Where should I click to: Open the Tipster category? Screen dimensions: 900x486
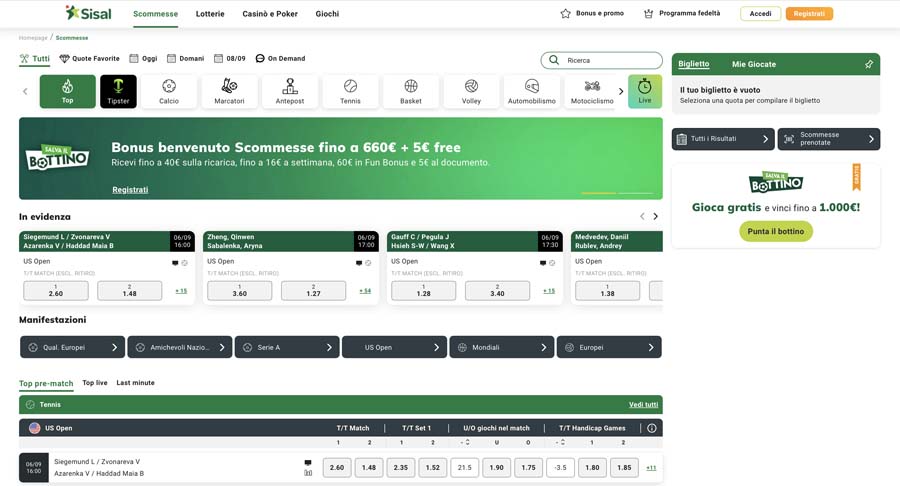(118, 91)
